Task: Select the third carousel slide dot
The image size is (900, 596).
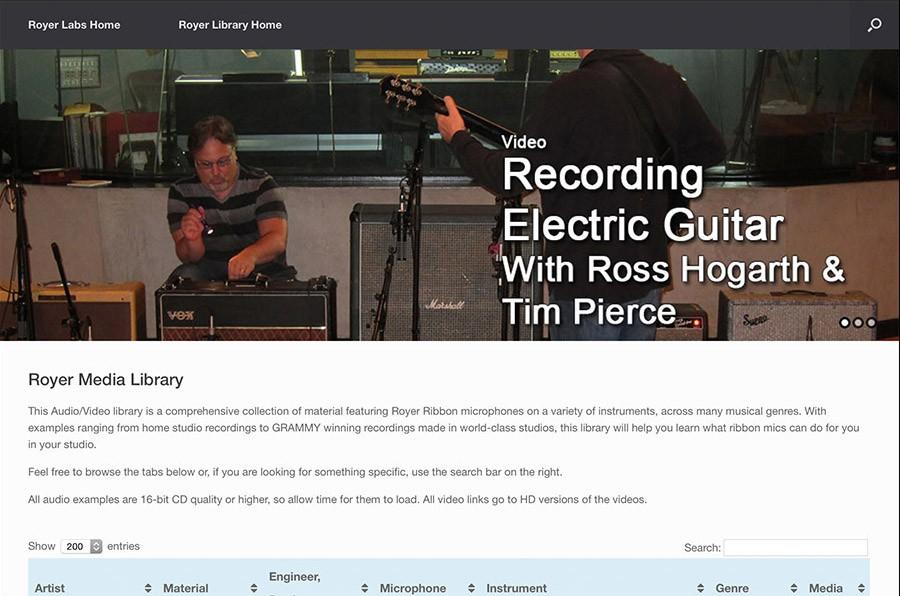Action: pyautogui.click(x=871, y=323)
